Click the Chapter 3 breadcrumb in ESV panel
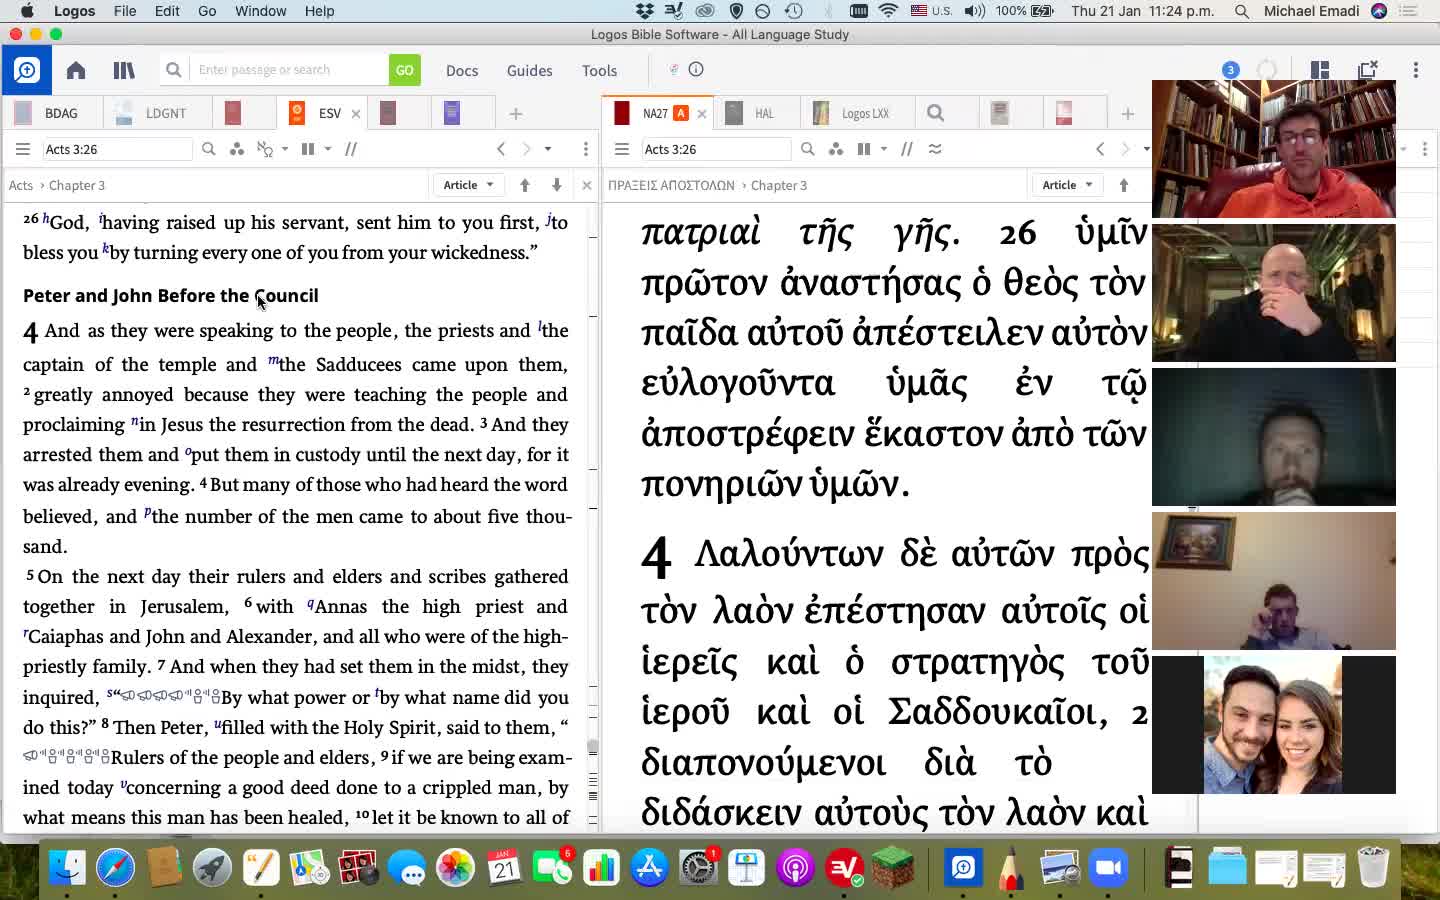The width and height of the screenshot is (1440, 900). (77, 185)
